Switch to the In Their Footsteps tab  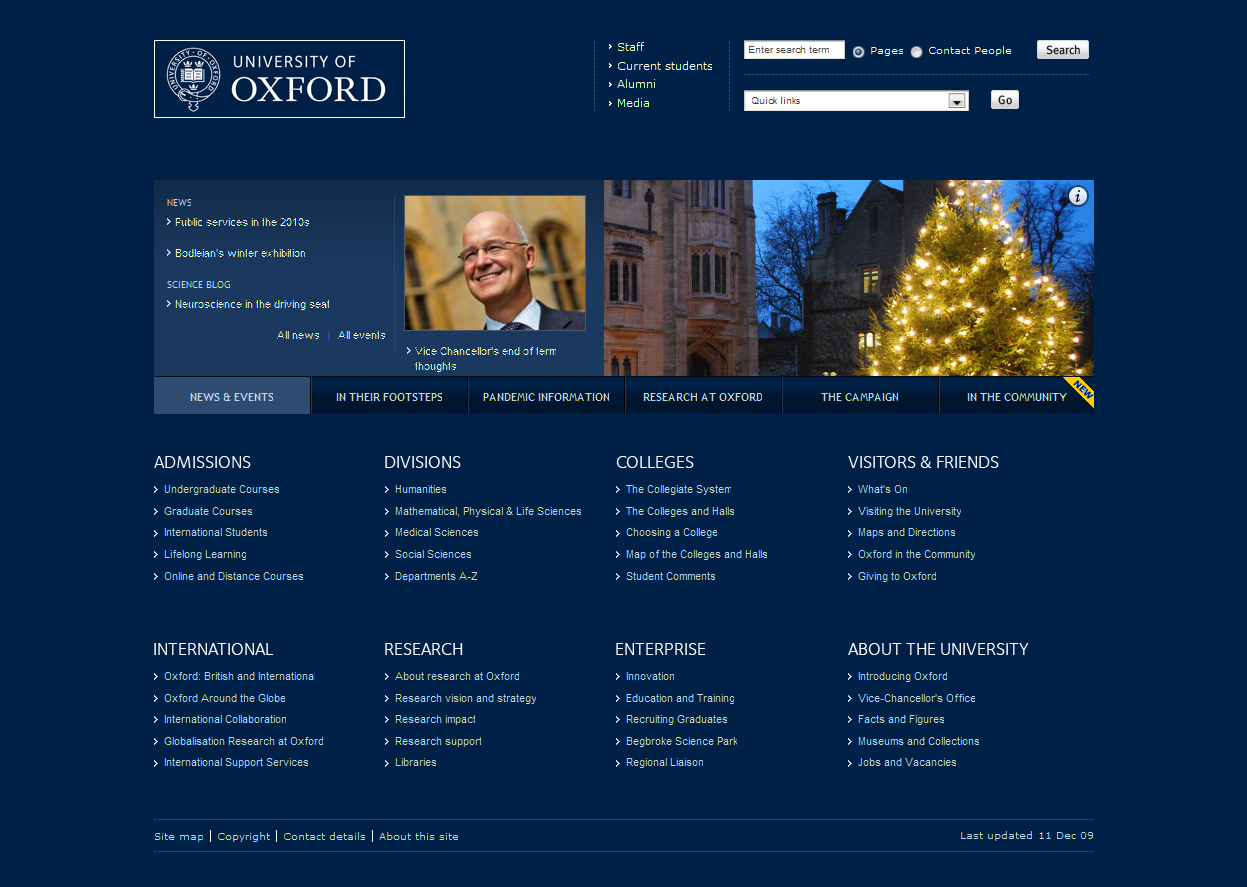pyautogui.click(x=389, y=396)
